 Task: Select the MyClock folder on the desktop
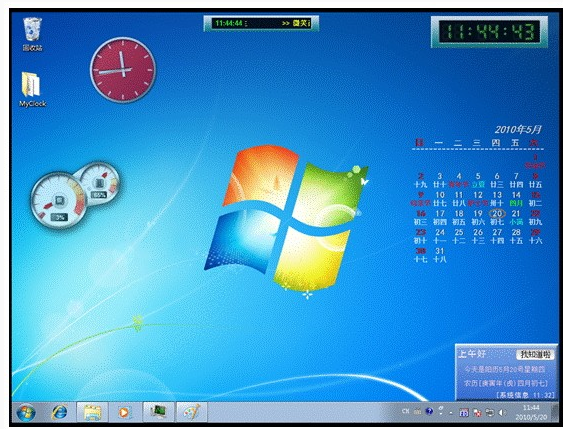32,89
